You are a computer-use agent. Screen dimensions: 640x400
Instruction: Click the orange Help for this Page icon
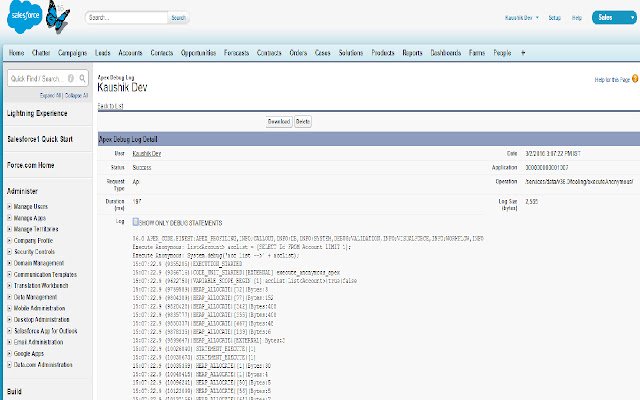click(x=635, y=79)
